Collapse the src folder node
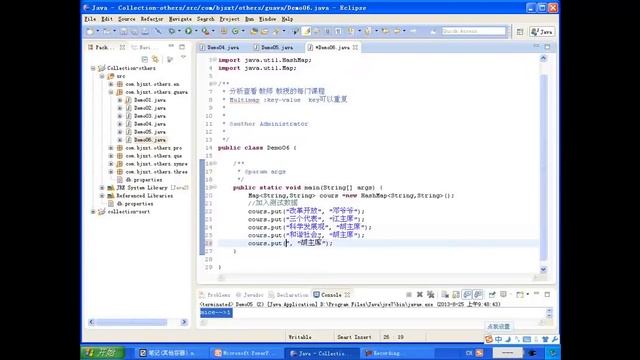The width and height of the screenshot is (640, 360). coord(102,76)
